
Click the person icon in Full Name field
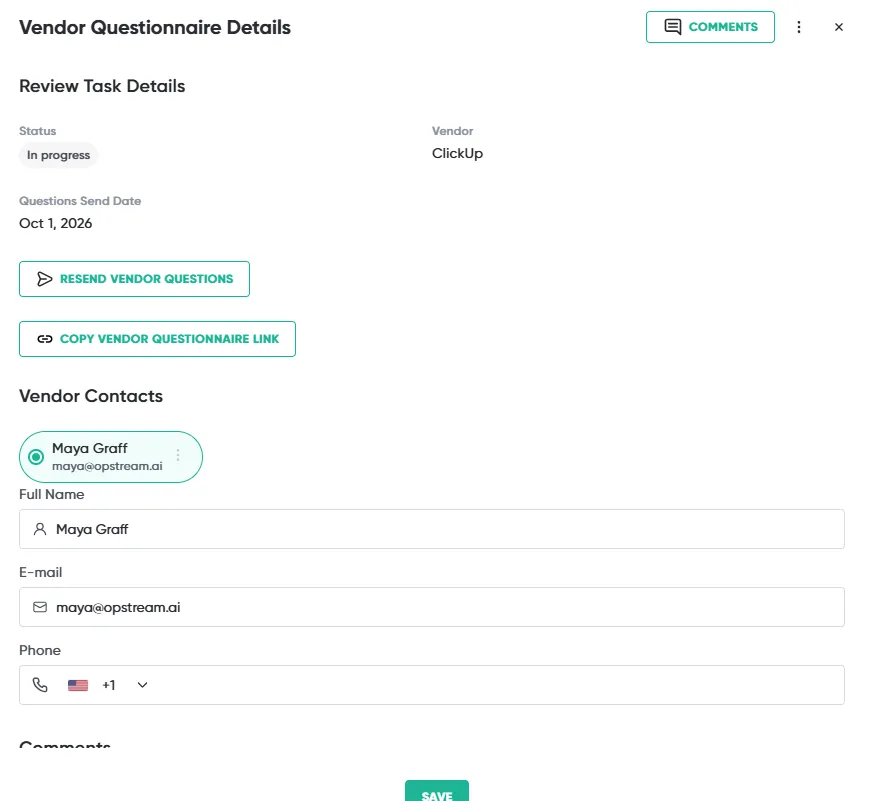pyautogui.click(x=40, y=529)
